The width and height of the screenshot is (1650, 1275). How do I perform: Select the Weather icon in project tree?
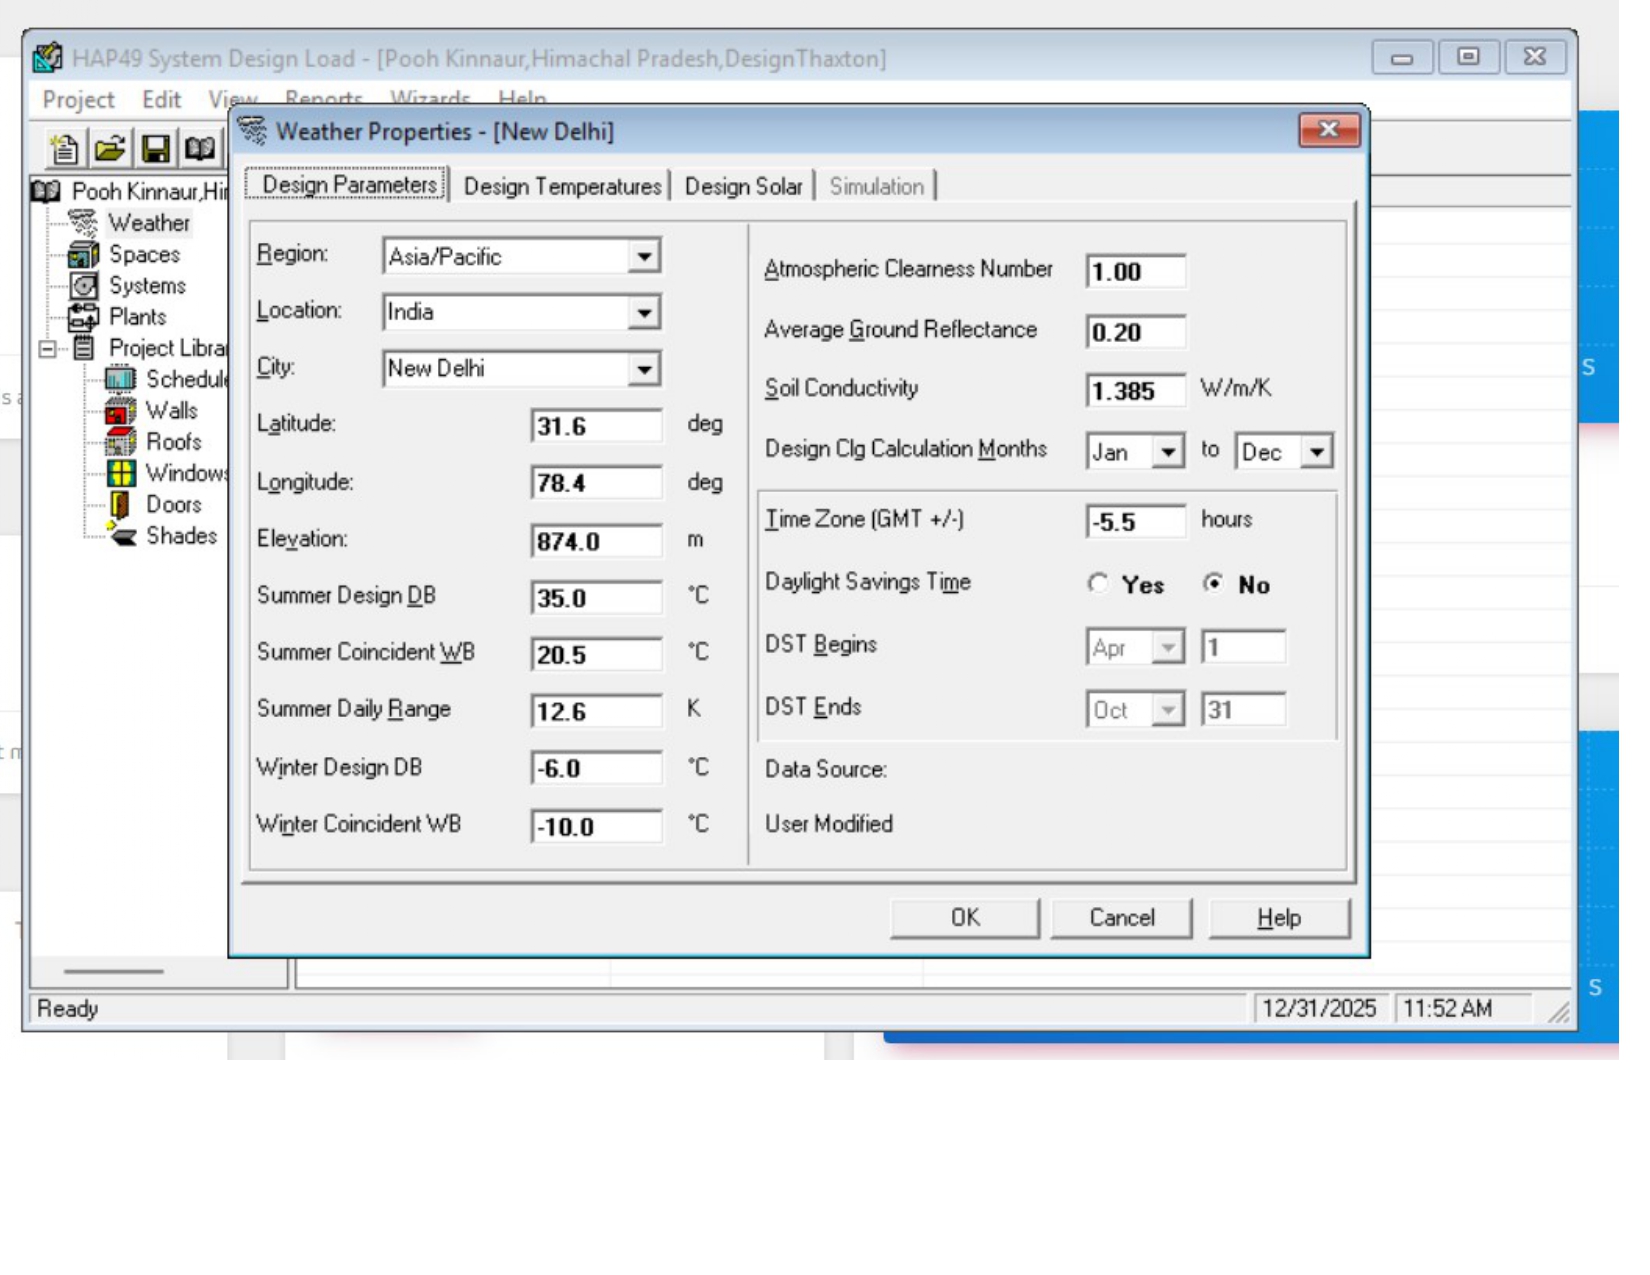point(83,223)
